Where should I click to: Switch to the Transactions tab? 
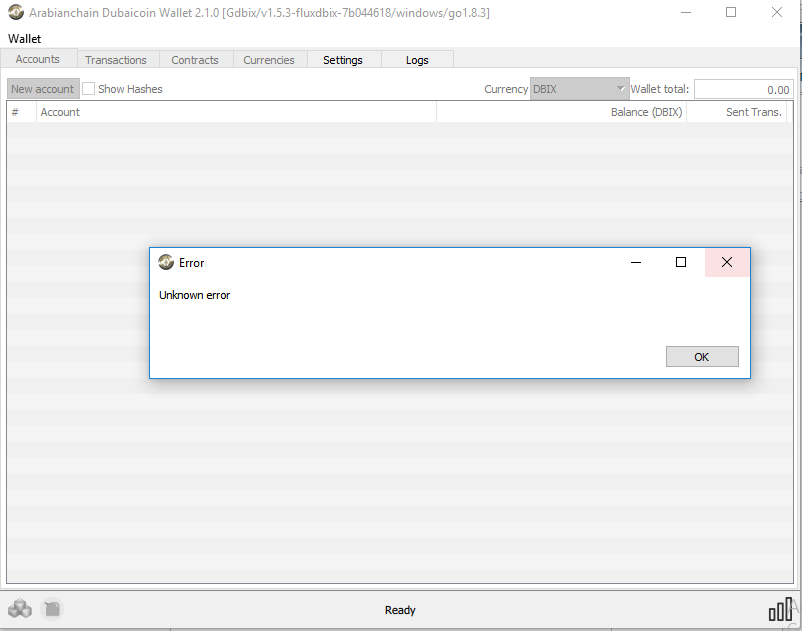click(x=116, y=60)
